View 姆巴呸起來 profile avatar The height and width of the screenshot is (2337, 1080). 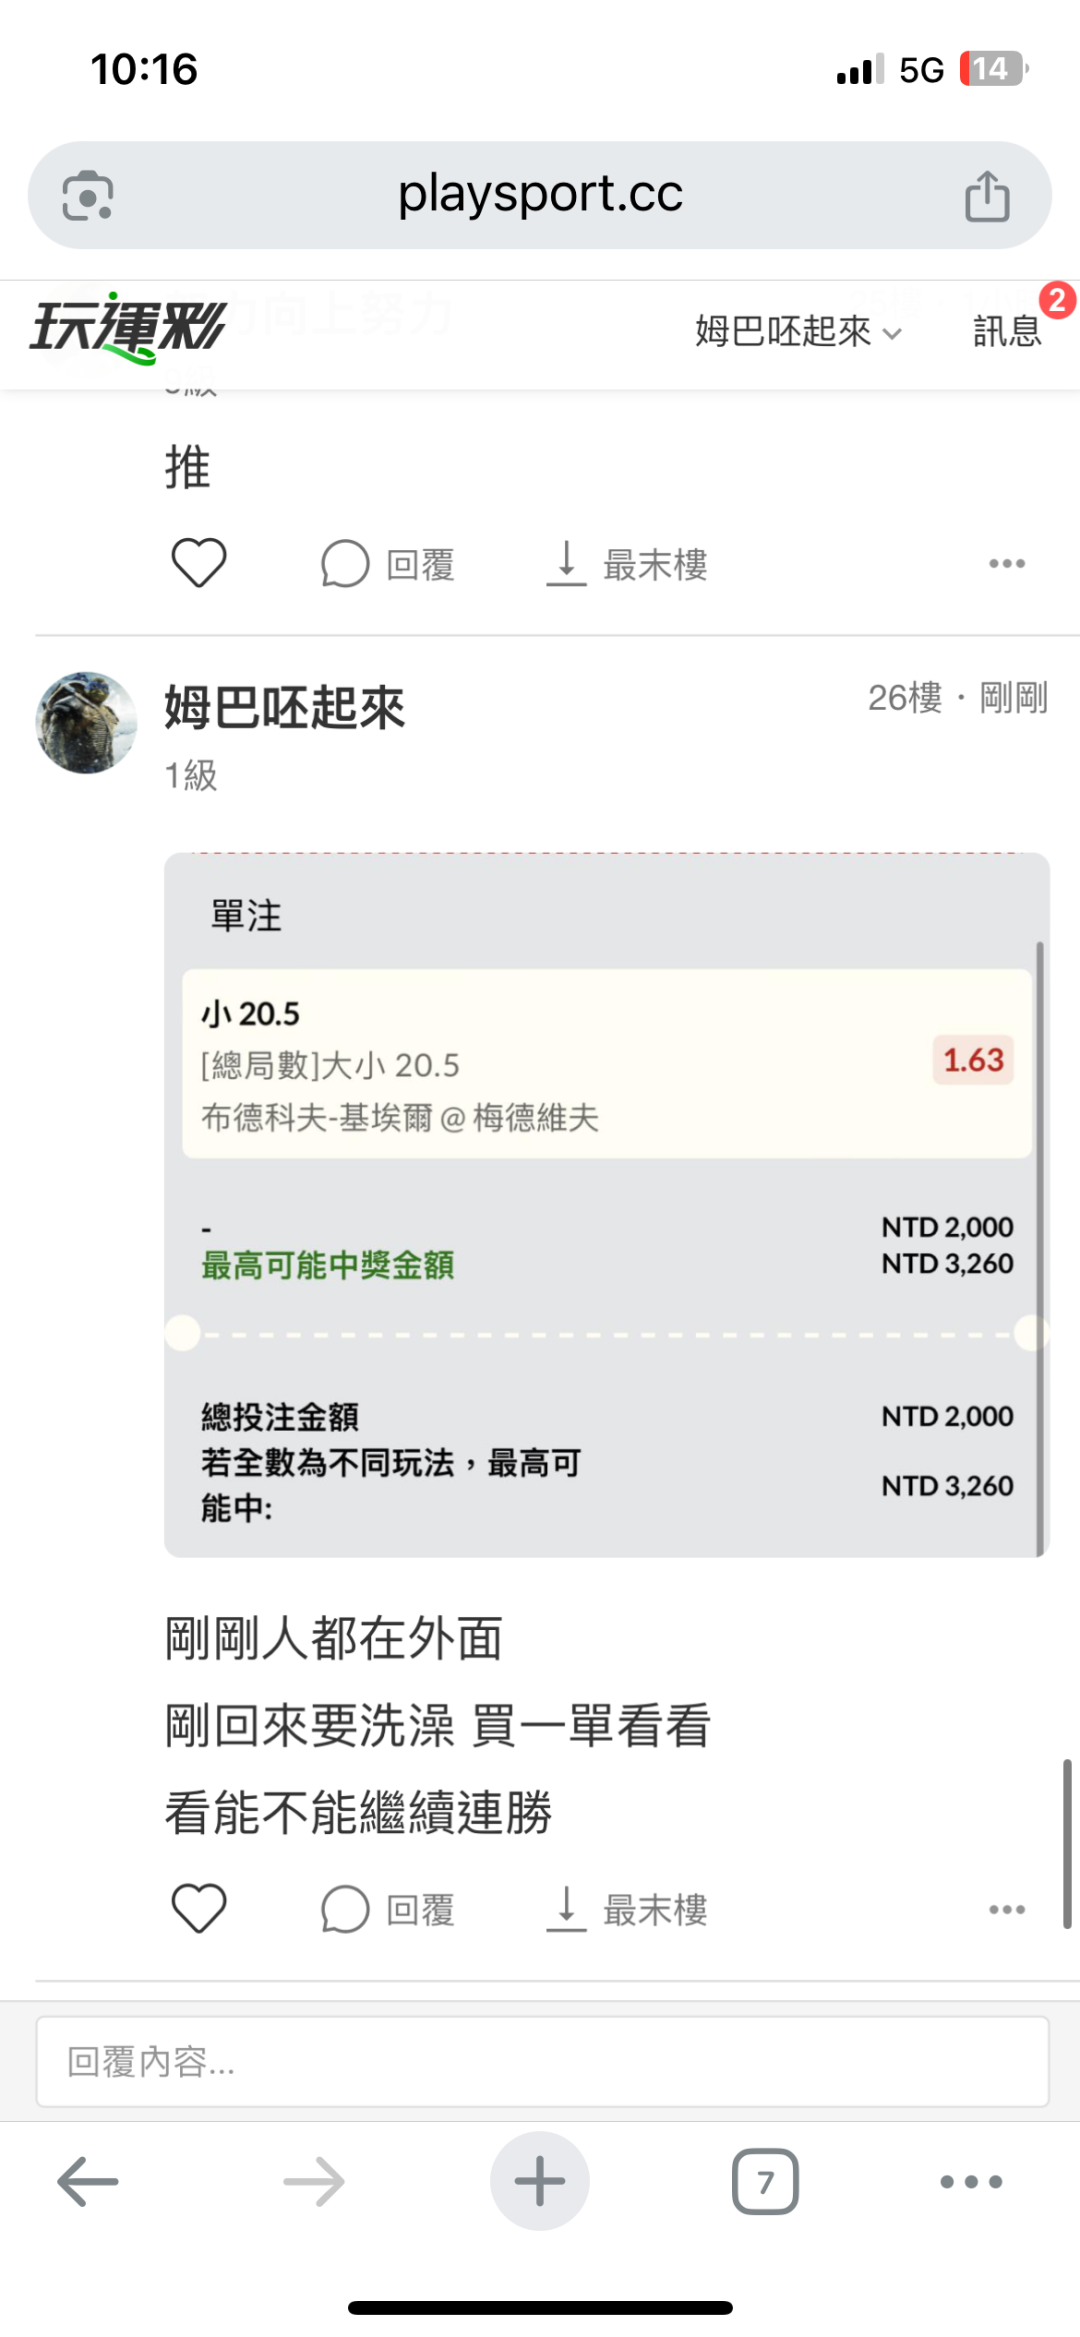click(86, 723)
